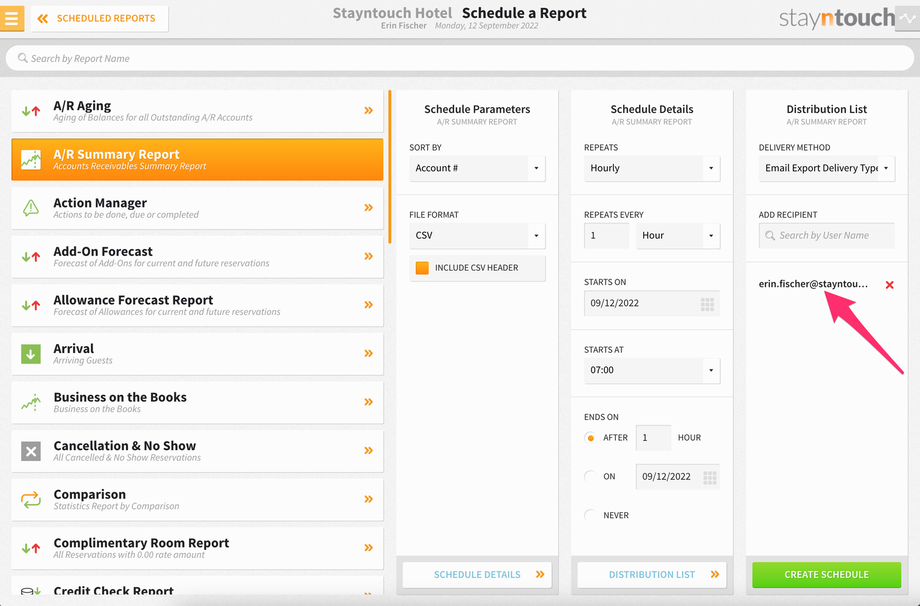Viewport: 920px width, 606px height.
Task: Open the Repeats Every Hour unit dropdown
Action: [678, 235]
